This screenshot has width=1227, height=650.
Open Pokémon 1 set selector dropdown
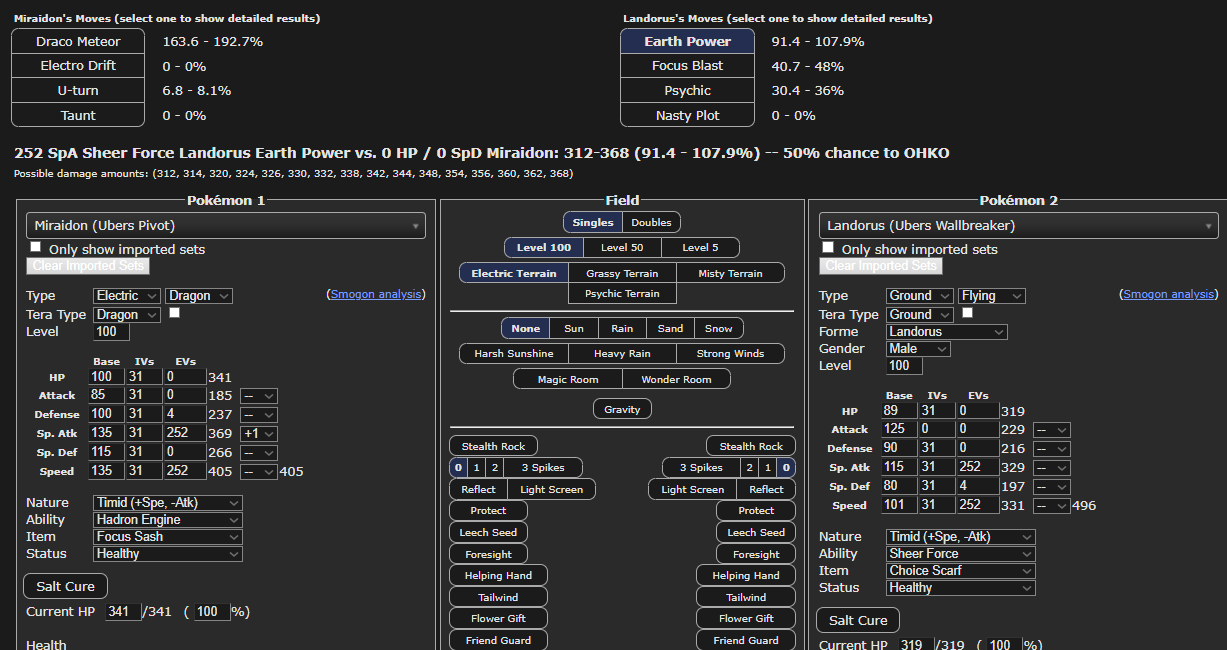(226, 226)
